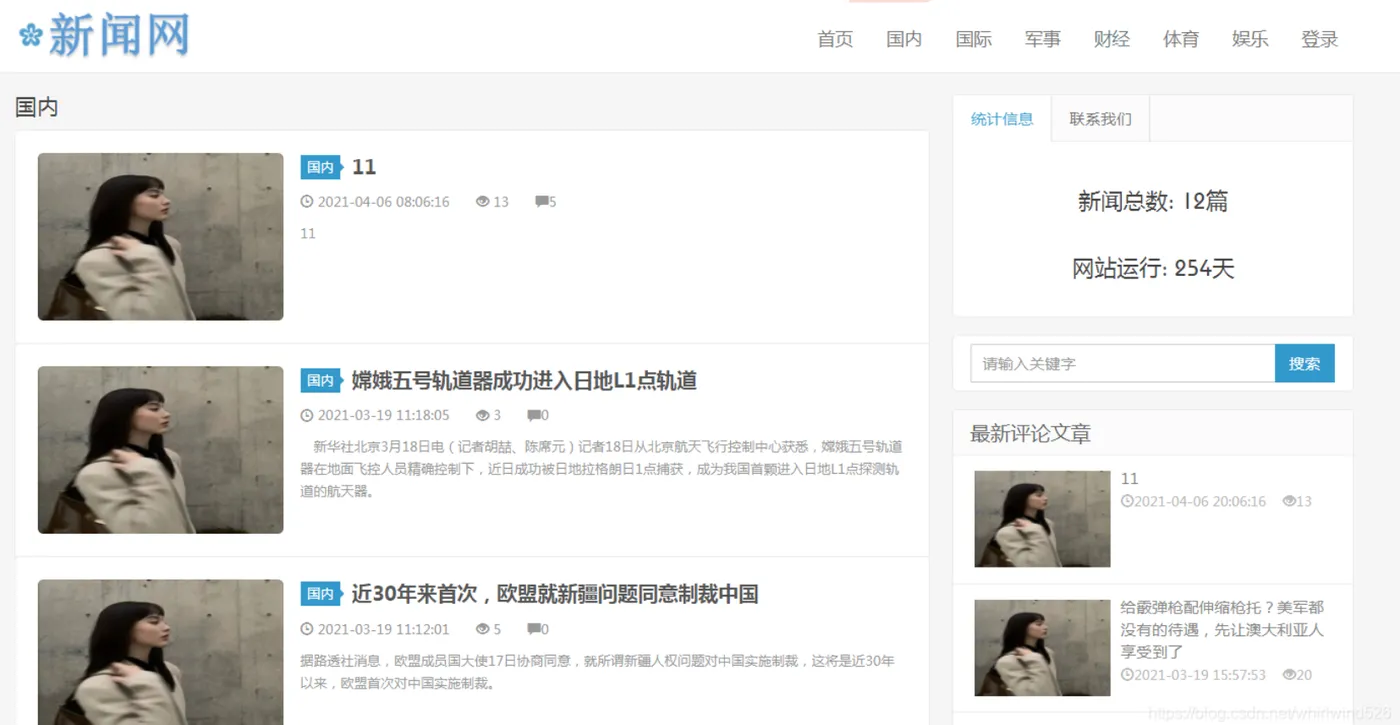Image resolution: width=1400 pixels, height=725 pixels.
Task: Click the eye icon showing 13 in sidebar
Action: tap(1289, 501)
